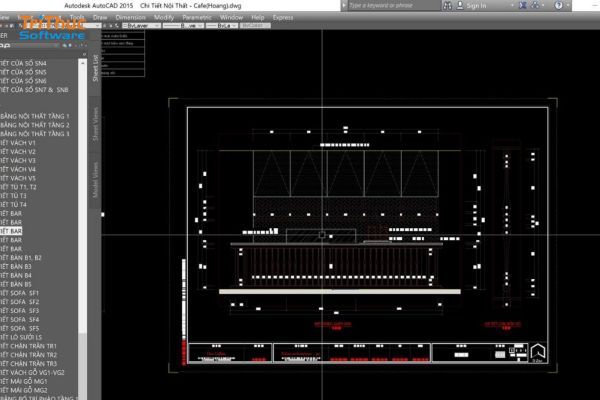
Task: Select sheet 'CHÂN TRẦN TR1'
Action: (28, 346)
